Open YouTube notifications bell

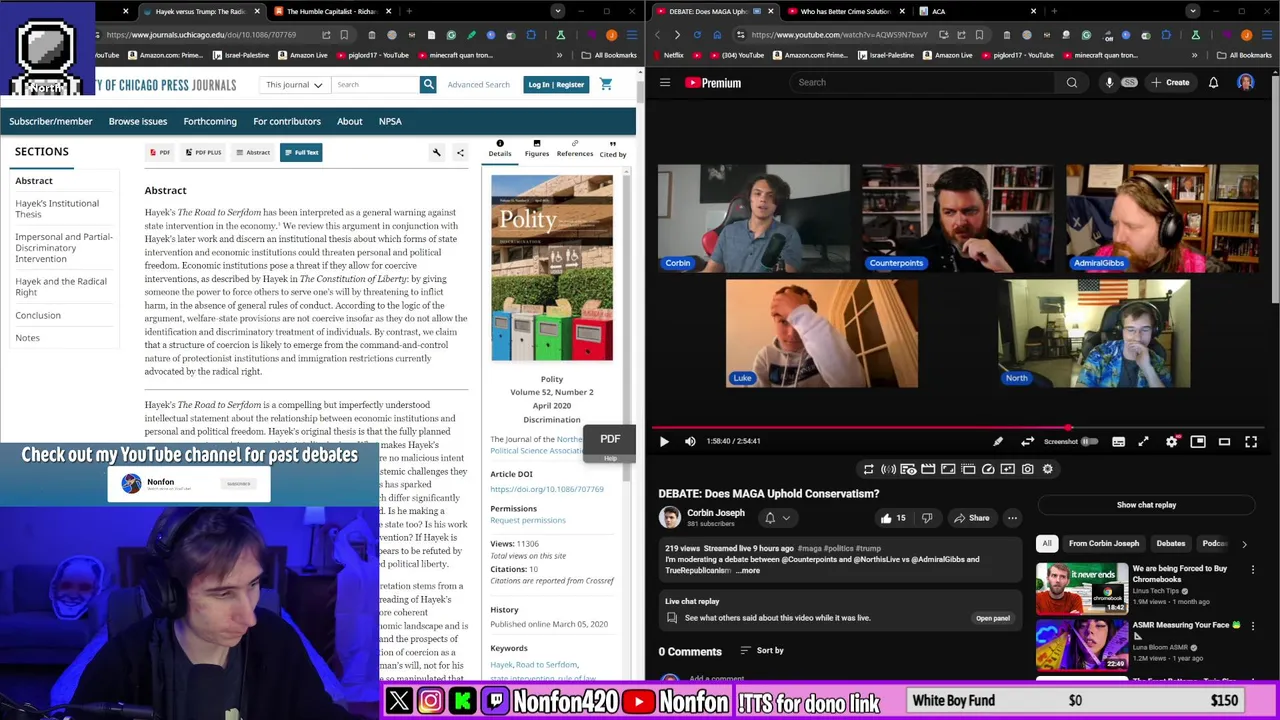[1213, 83]
